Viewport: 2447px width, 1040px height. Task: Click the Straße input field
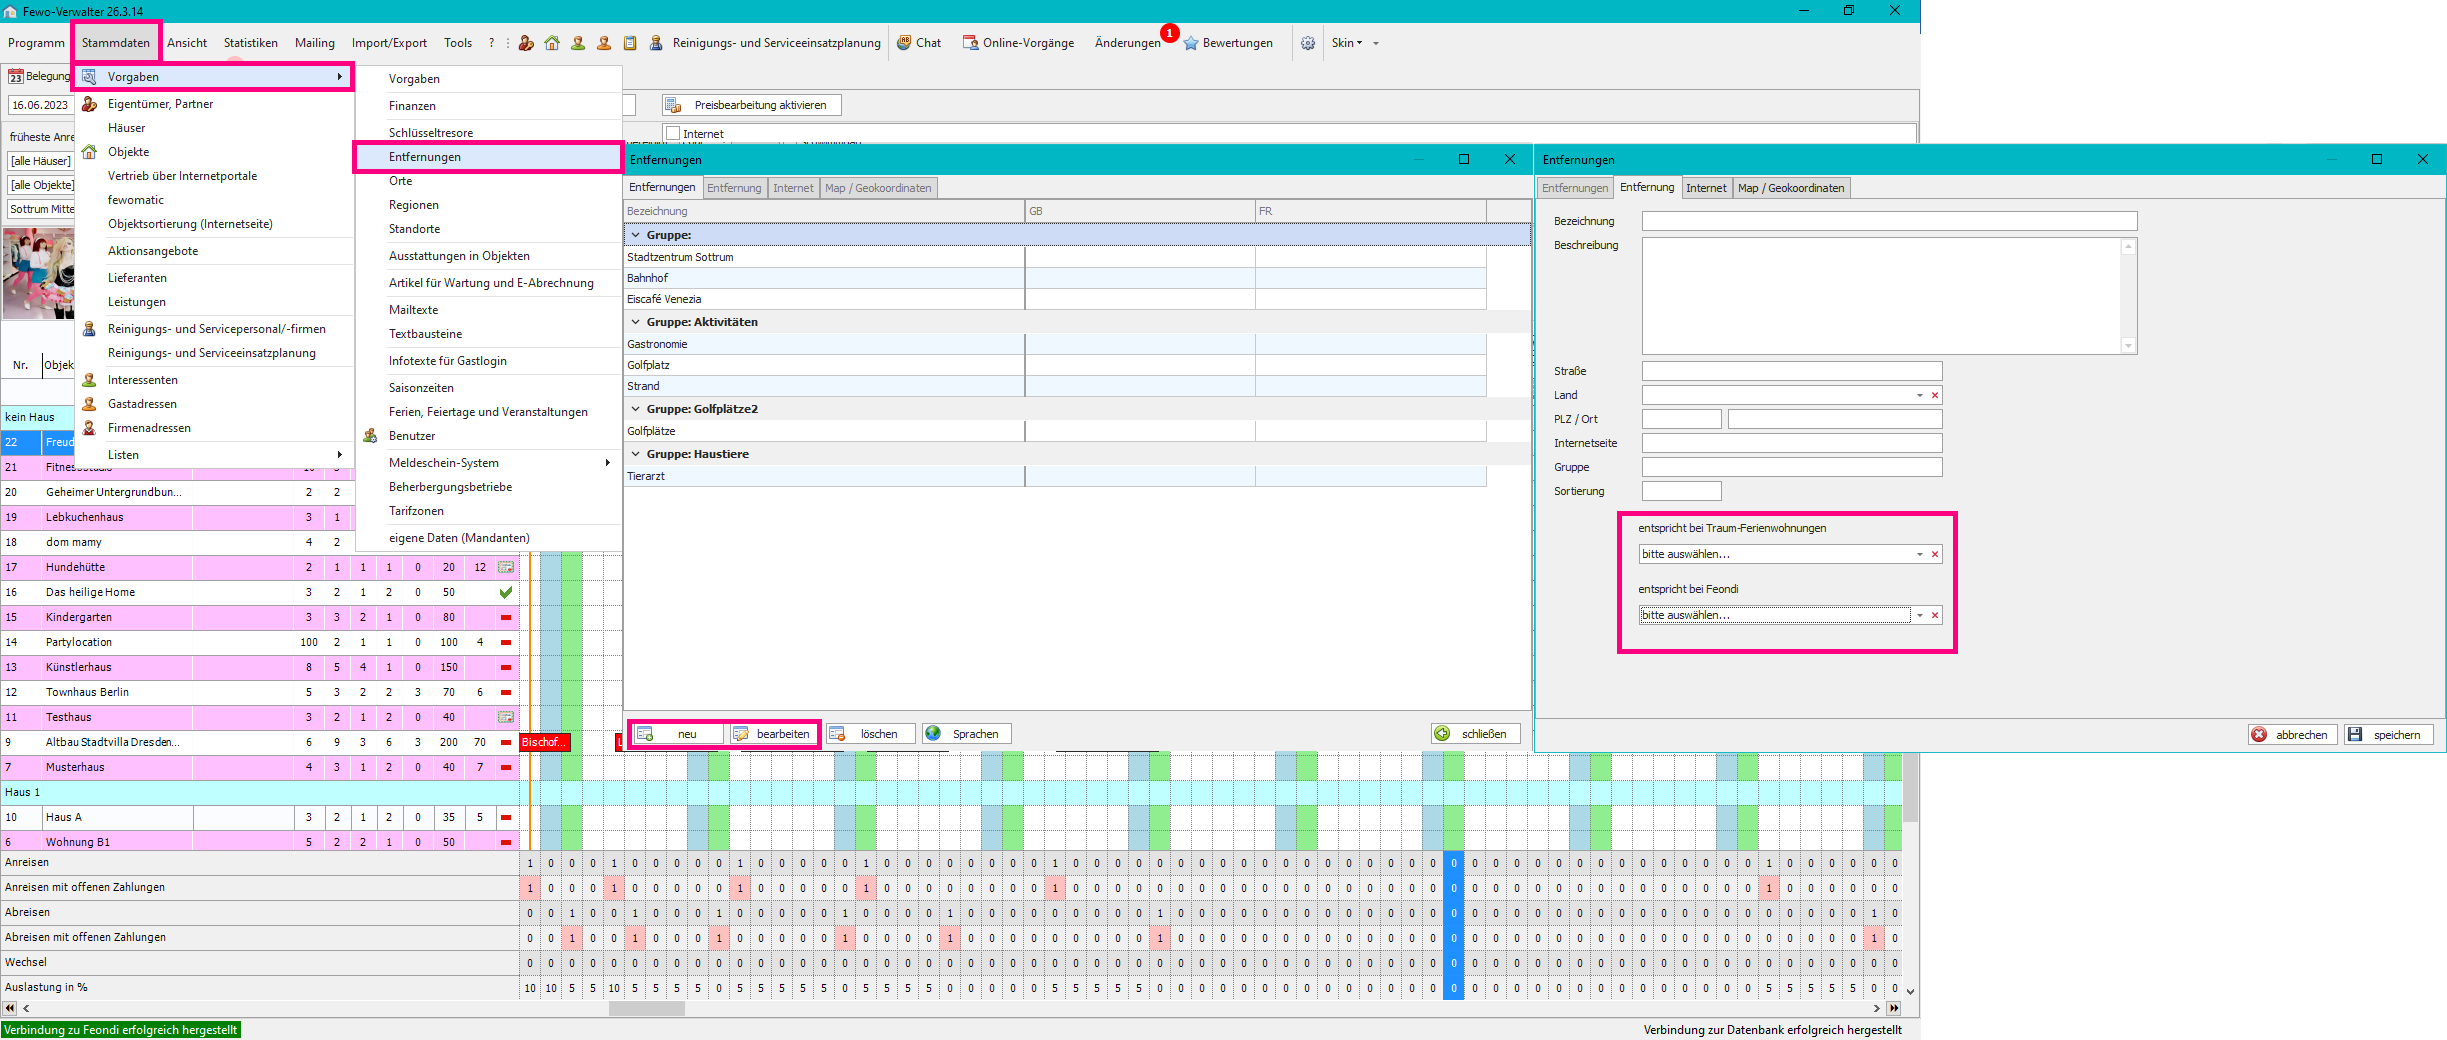pyautogui.click(x=1792, y=371)
